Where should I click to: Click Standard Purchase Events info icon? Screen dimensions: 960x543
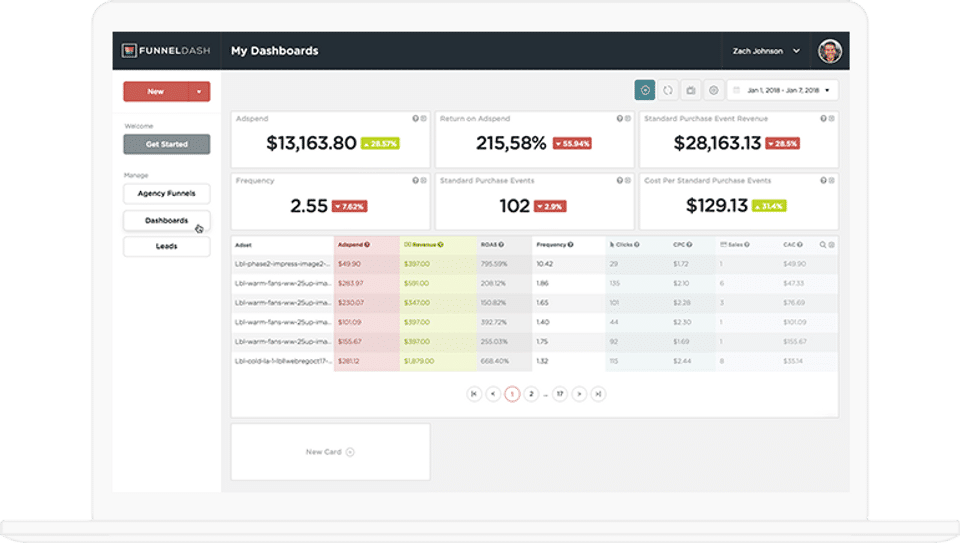tap(620, 181)
